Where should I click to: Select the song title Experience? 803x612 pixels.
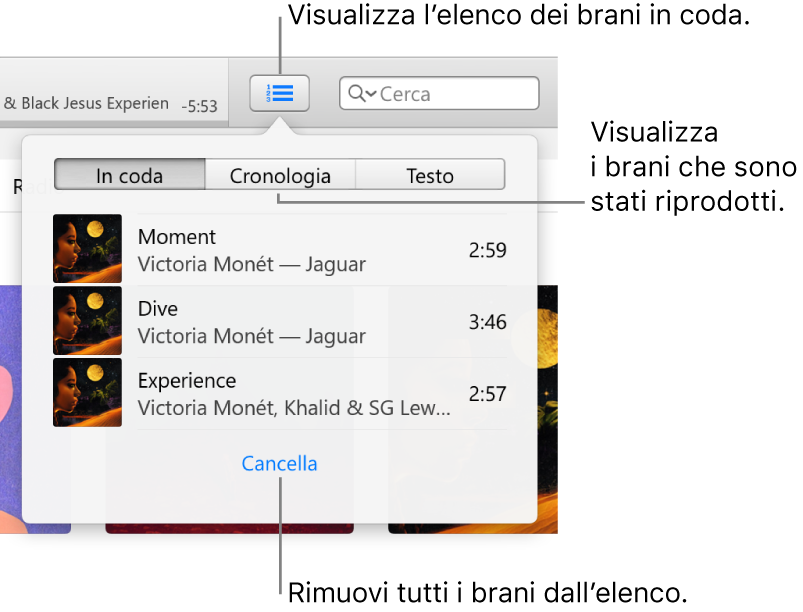tap(187, 381)
